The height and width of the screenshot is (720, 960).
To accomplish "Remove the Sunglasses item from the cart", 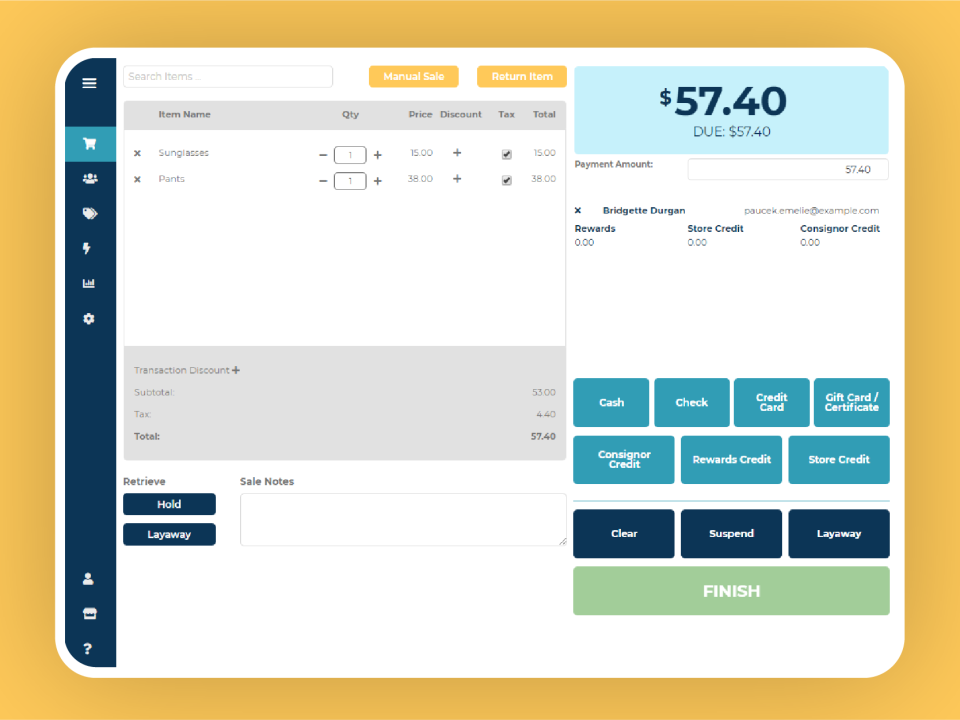I will (x=137, y=153).
